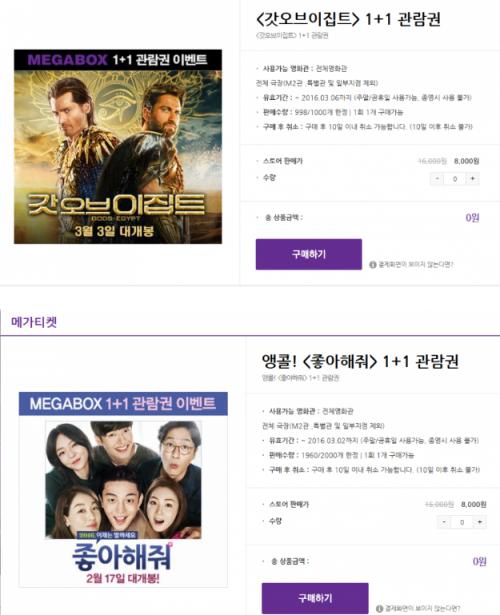The width and height of the screenshot is (500, 615).
Task: Click the MEGABOX 1+1 관람권 이벤트 blue banner
Action: pos(123,404)
